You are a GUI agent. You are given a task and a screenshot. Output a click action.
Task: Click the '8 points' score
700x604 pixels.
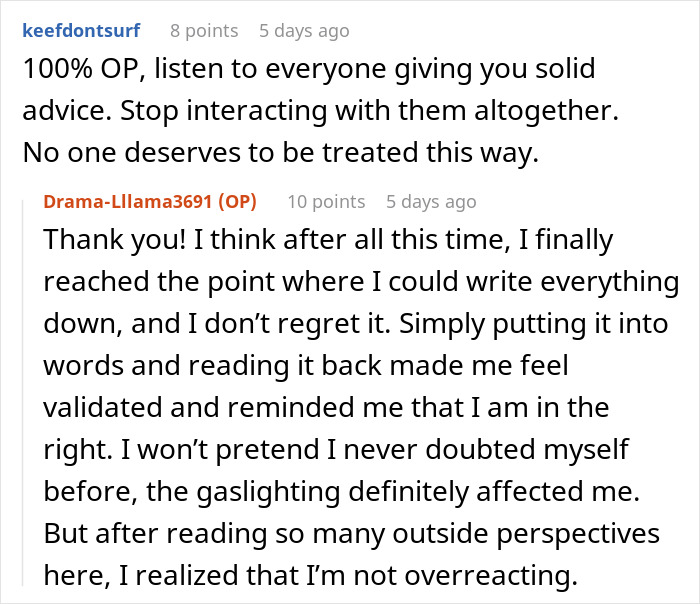click(x=204, y=30)
